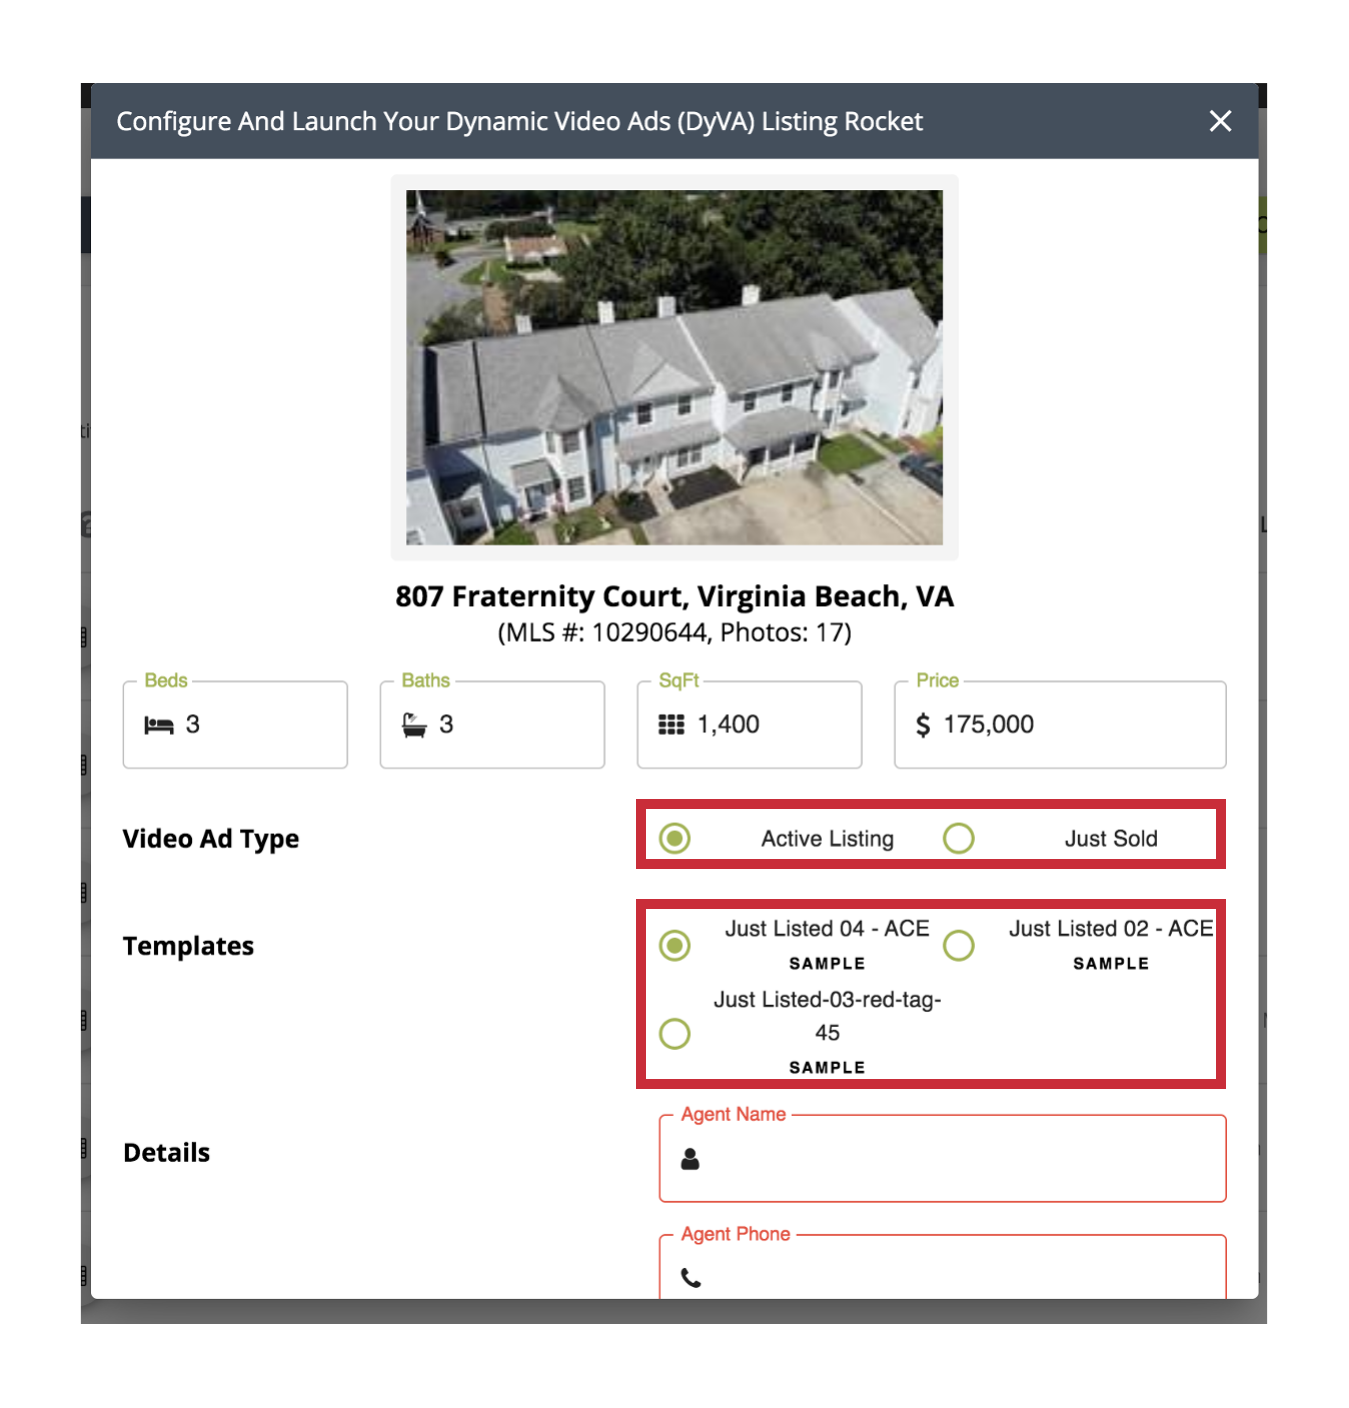Image resolution: width=1349 pixels, height=1408 pixels.
Task: Click the phone icon in Agent Phone
Action: pos(691,1277)
